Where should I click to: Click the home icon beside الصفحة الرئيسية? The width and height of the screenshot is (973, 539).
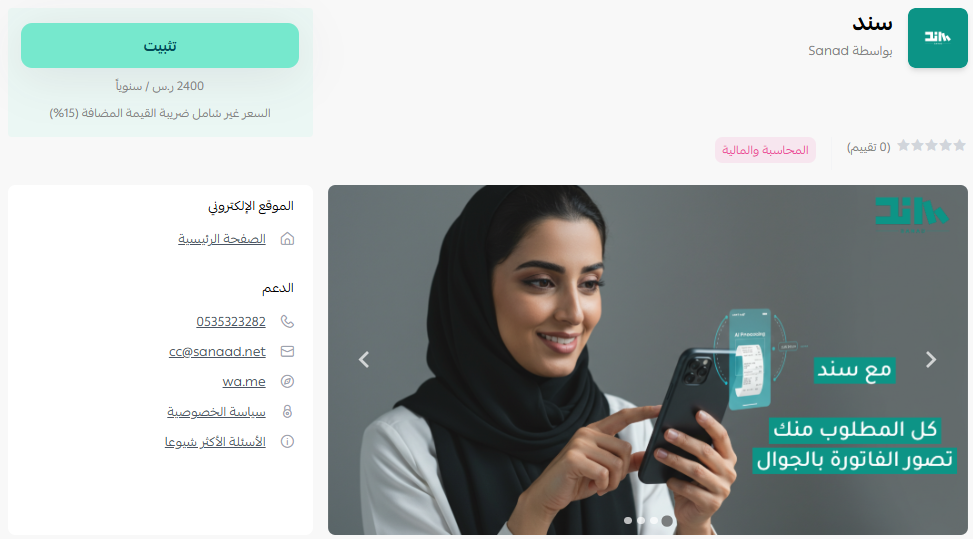[287, 239]
